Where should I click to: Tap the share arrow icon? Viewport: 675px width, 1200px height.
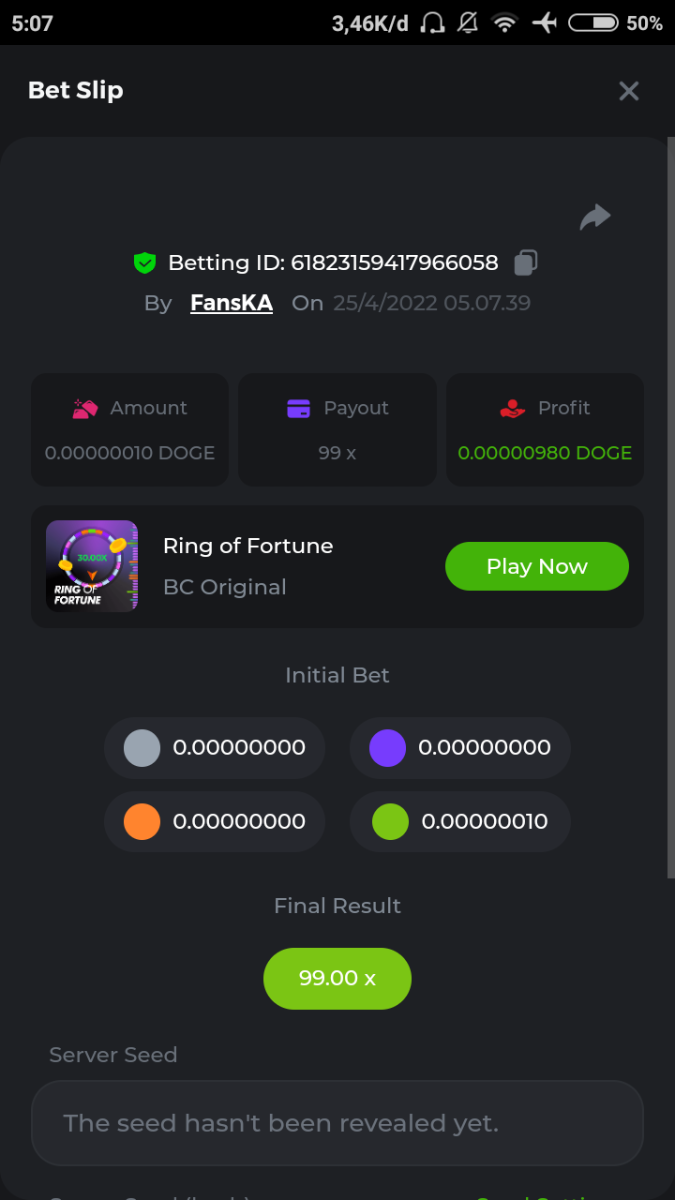595,217
